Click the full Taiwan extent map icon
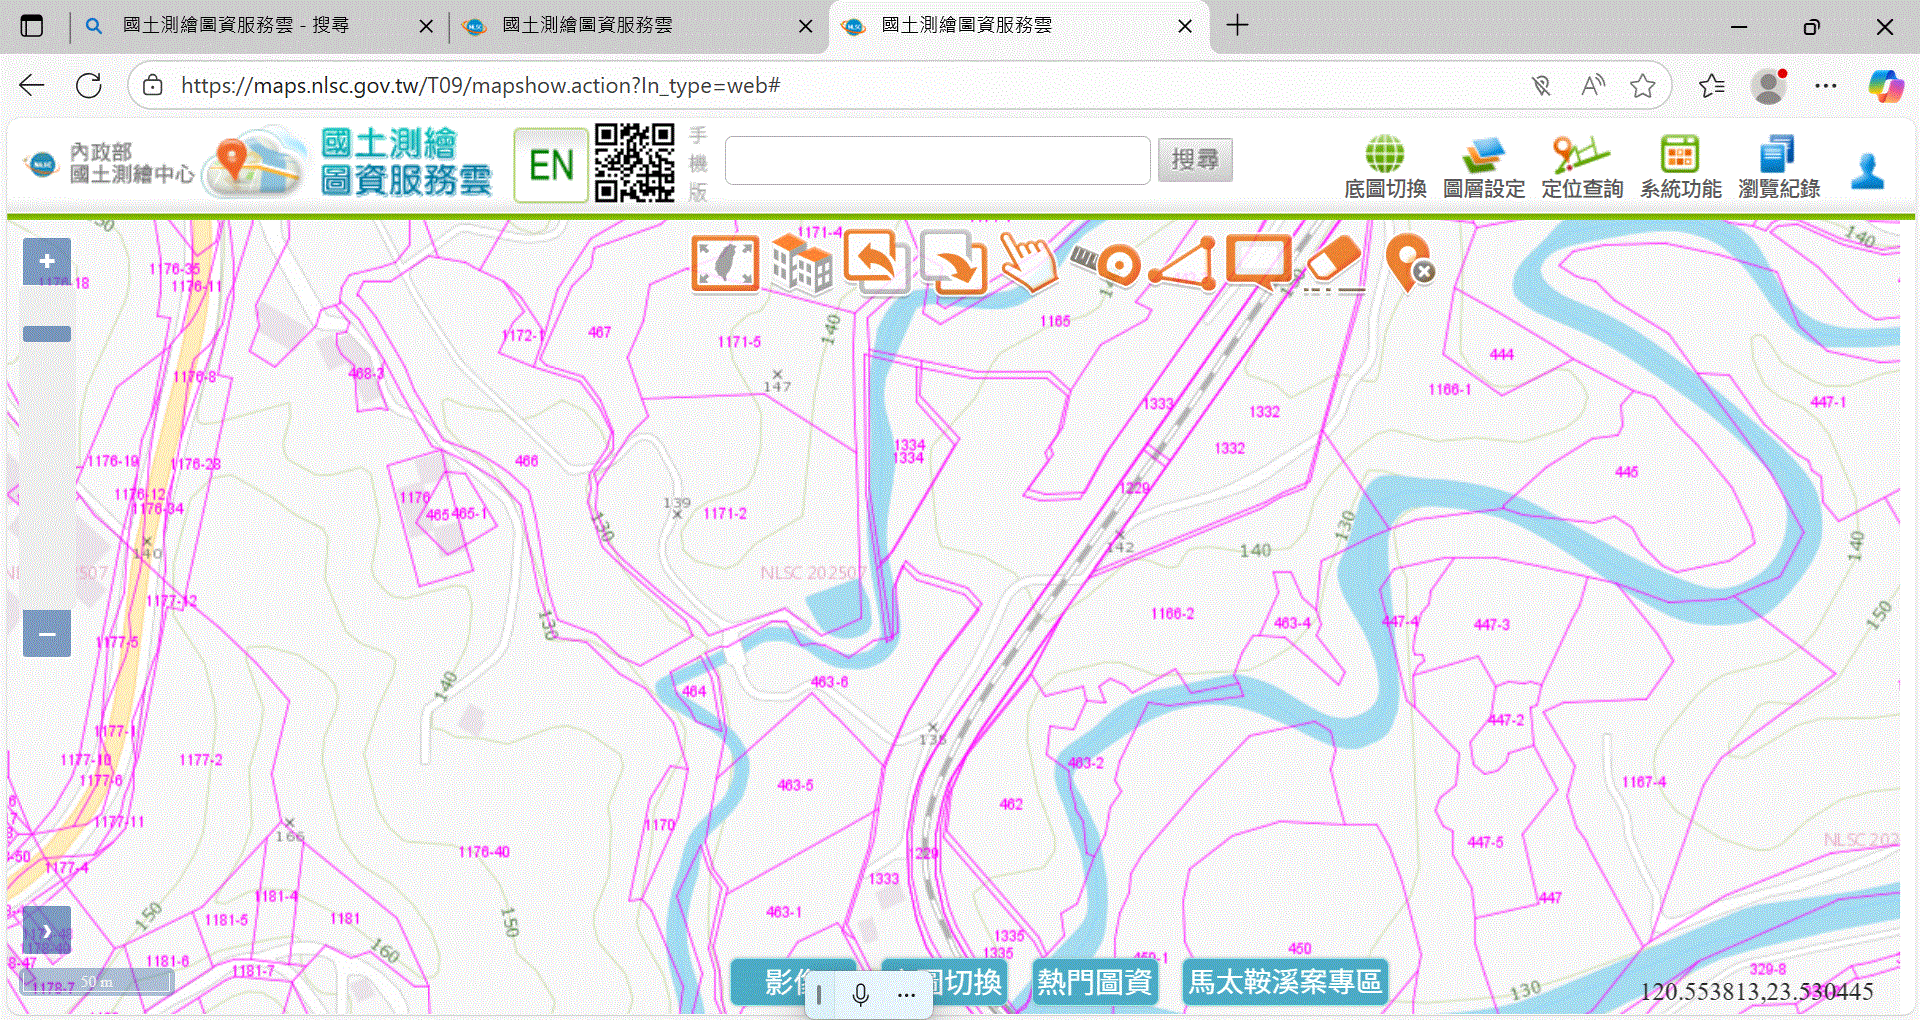 pos(725,264)
